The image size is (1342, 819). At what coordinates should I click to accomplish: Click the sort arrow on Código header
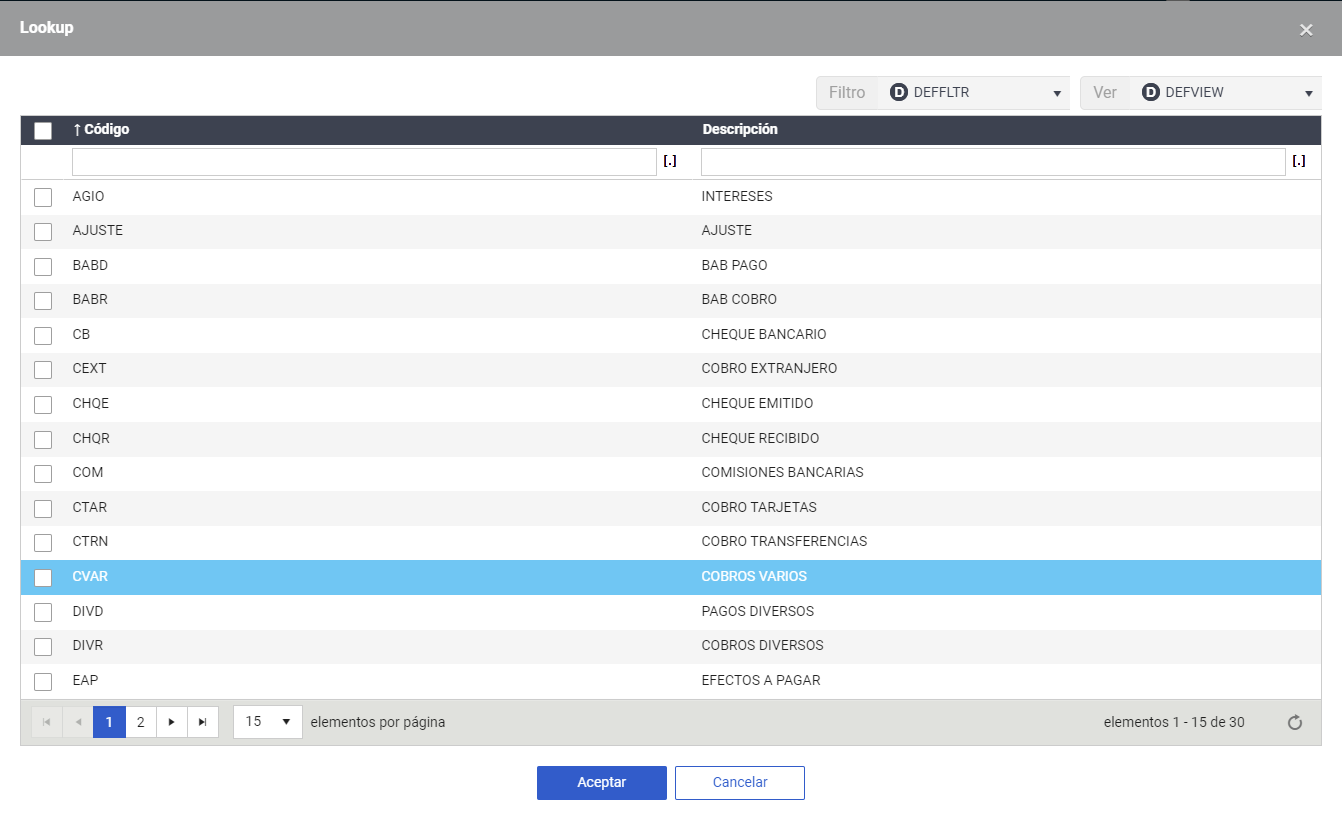(77, 130)
